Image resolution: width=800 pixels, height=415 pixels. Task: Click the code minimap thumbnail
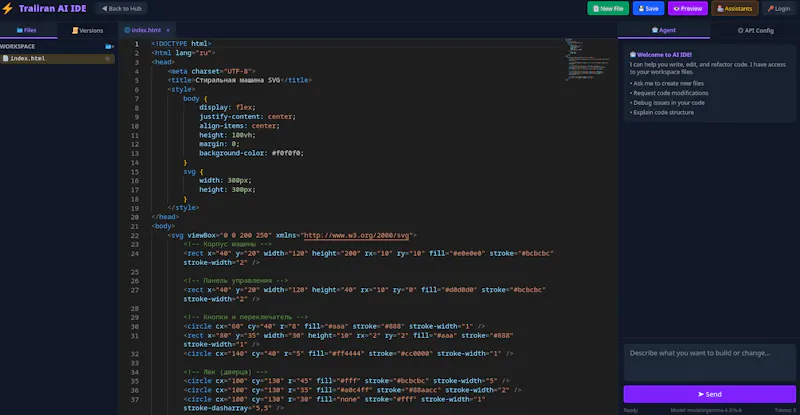tap(587, 60)
